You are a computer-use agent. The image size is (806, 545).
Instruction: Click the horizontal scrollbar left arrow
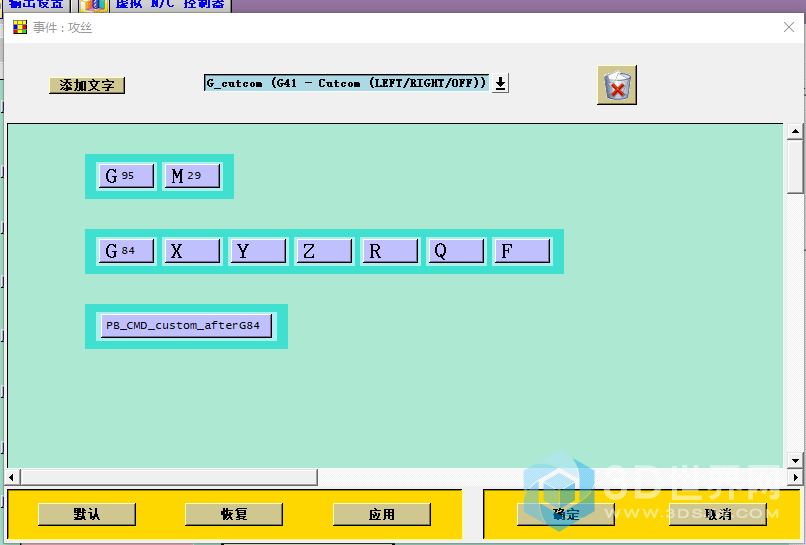tap(12, 477)
